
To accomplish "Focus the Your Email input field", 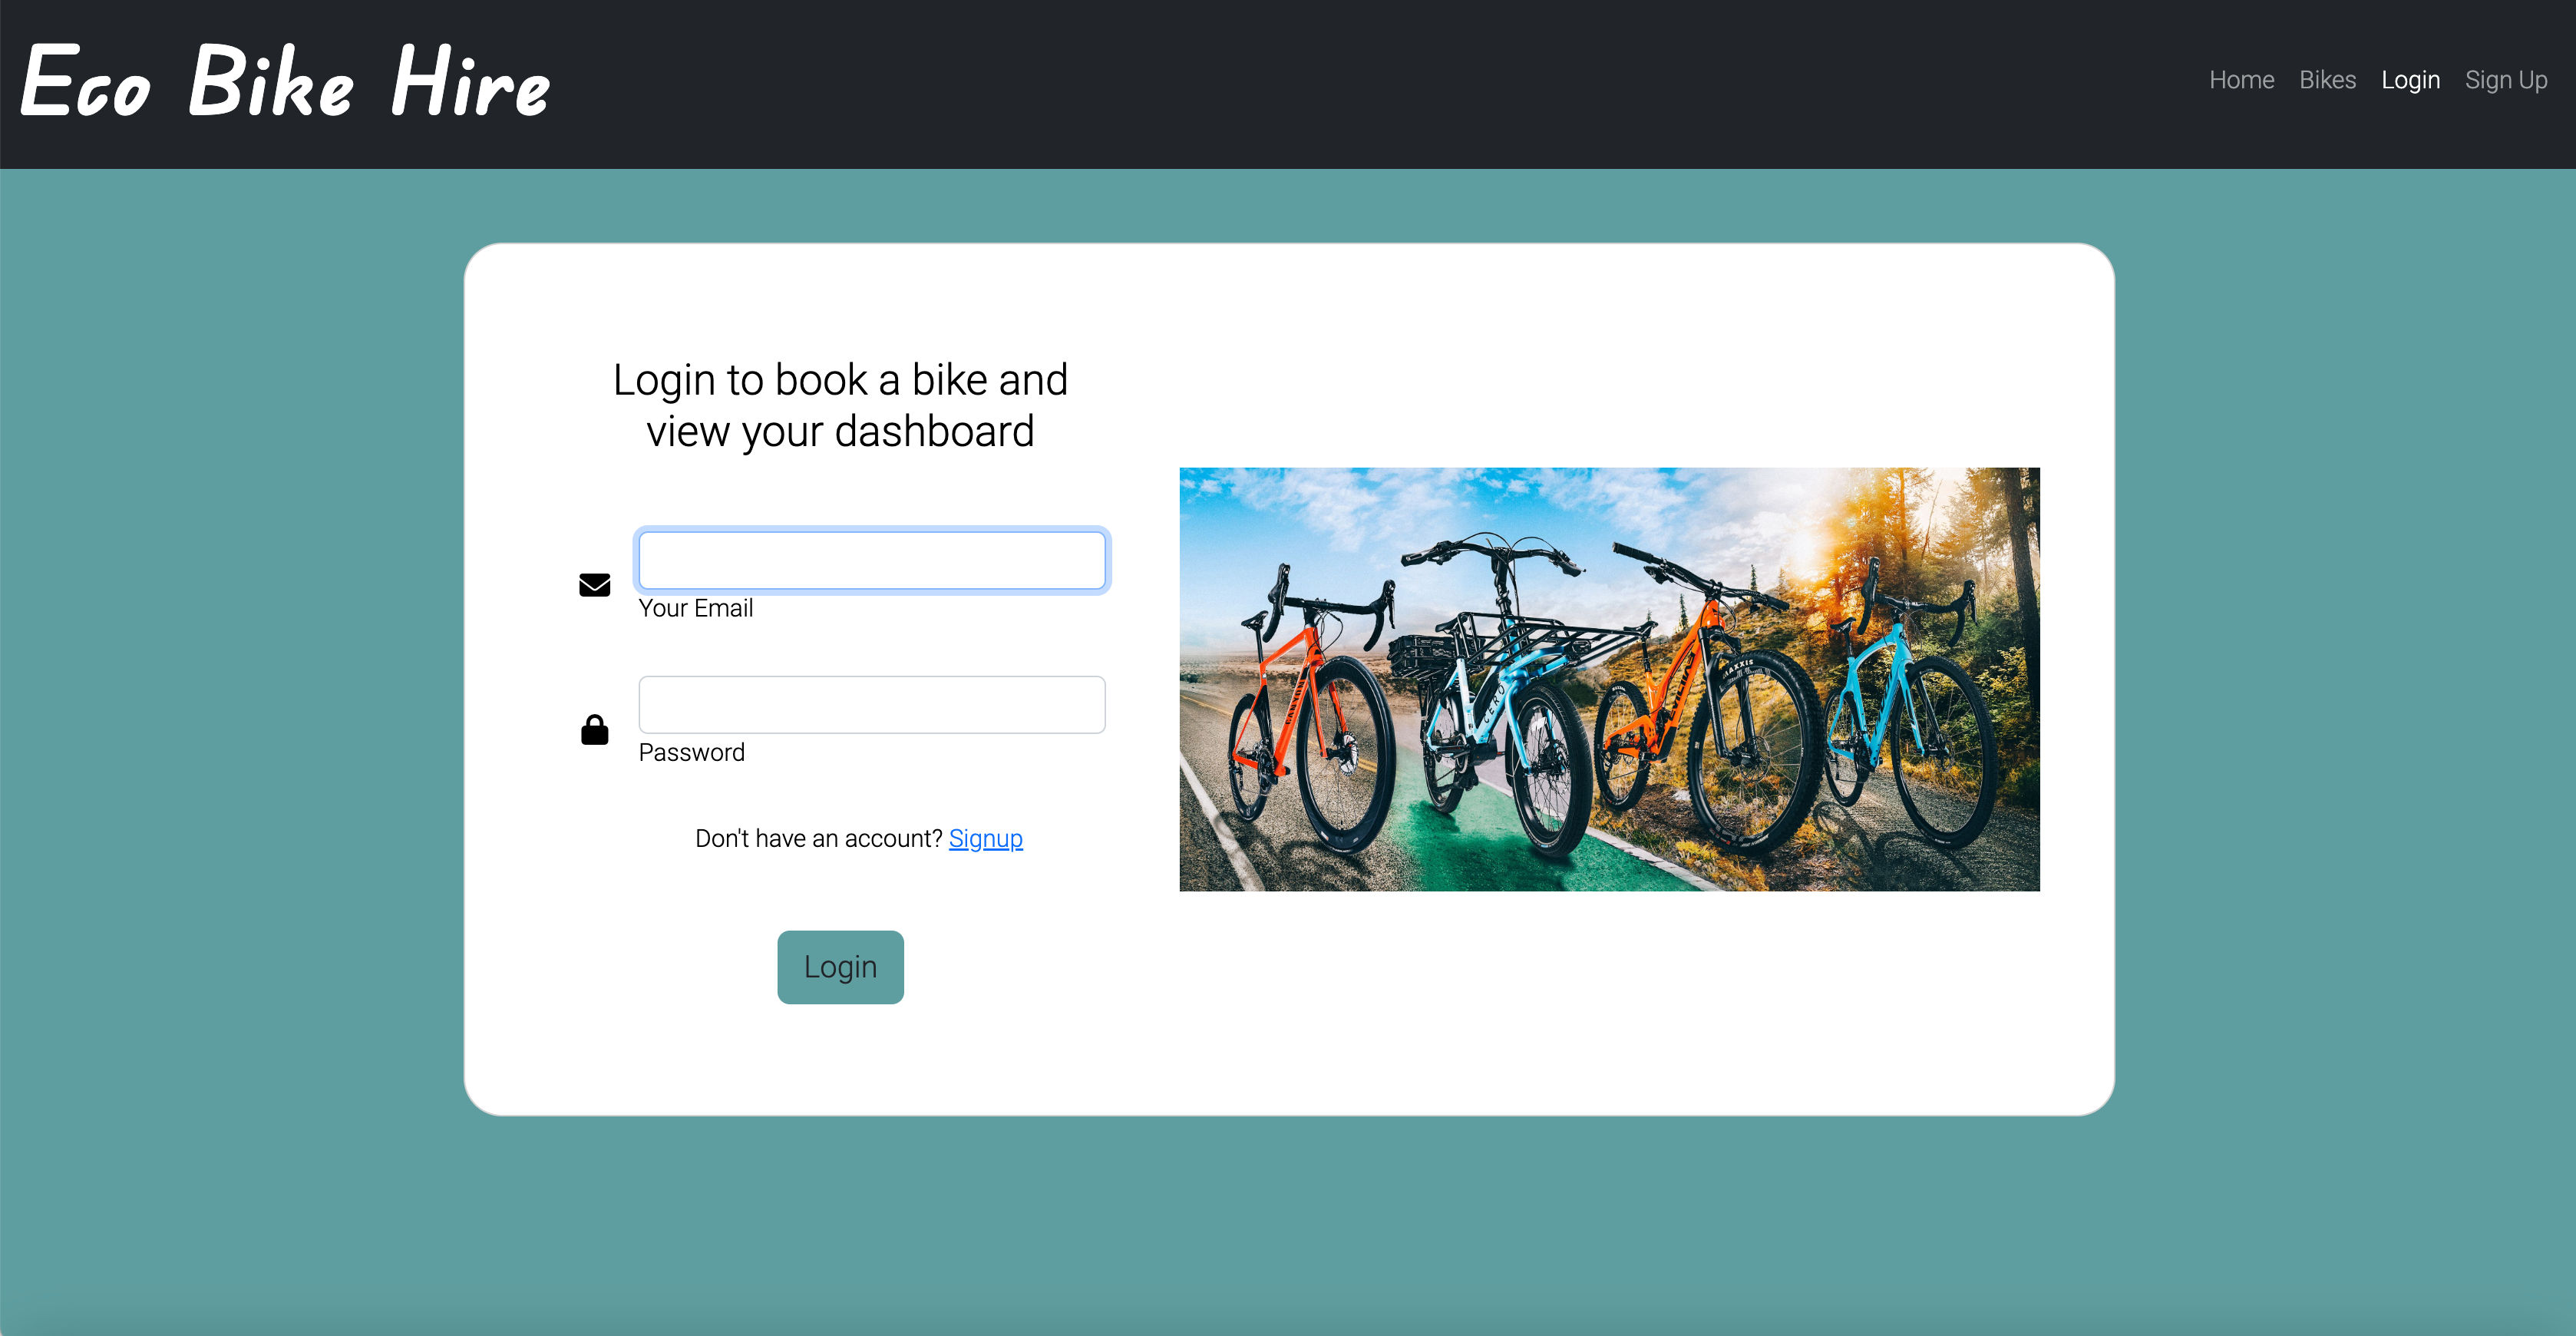I will (871, 560).
